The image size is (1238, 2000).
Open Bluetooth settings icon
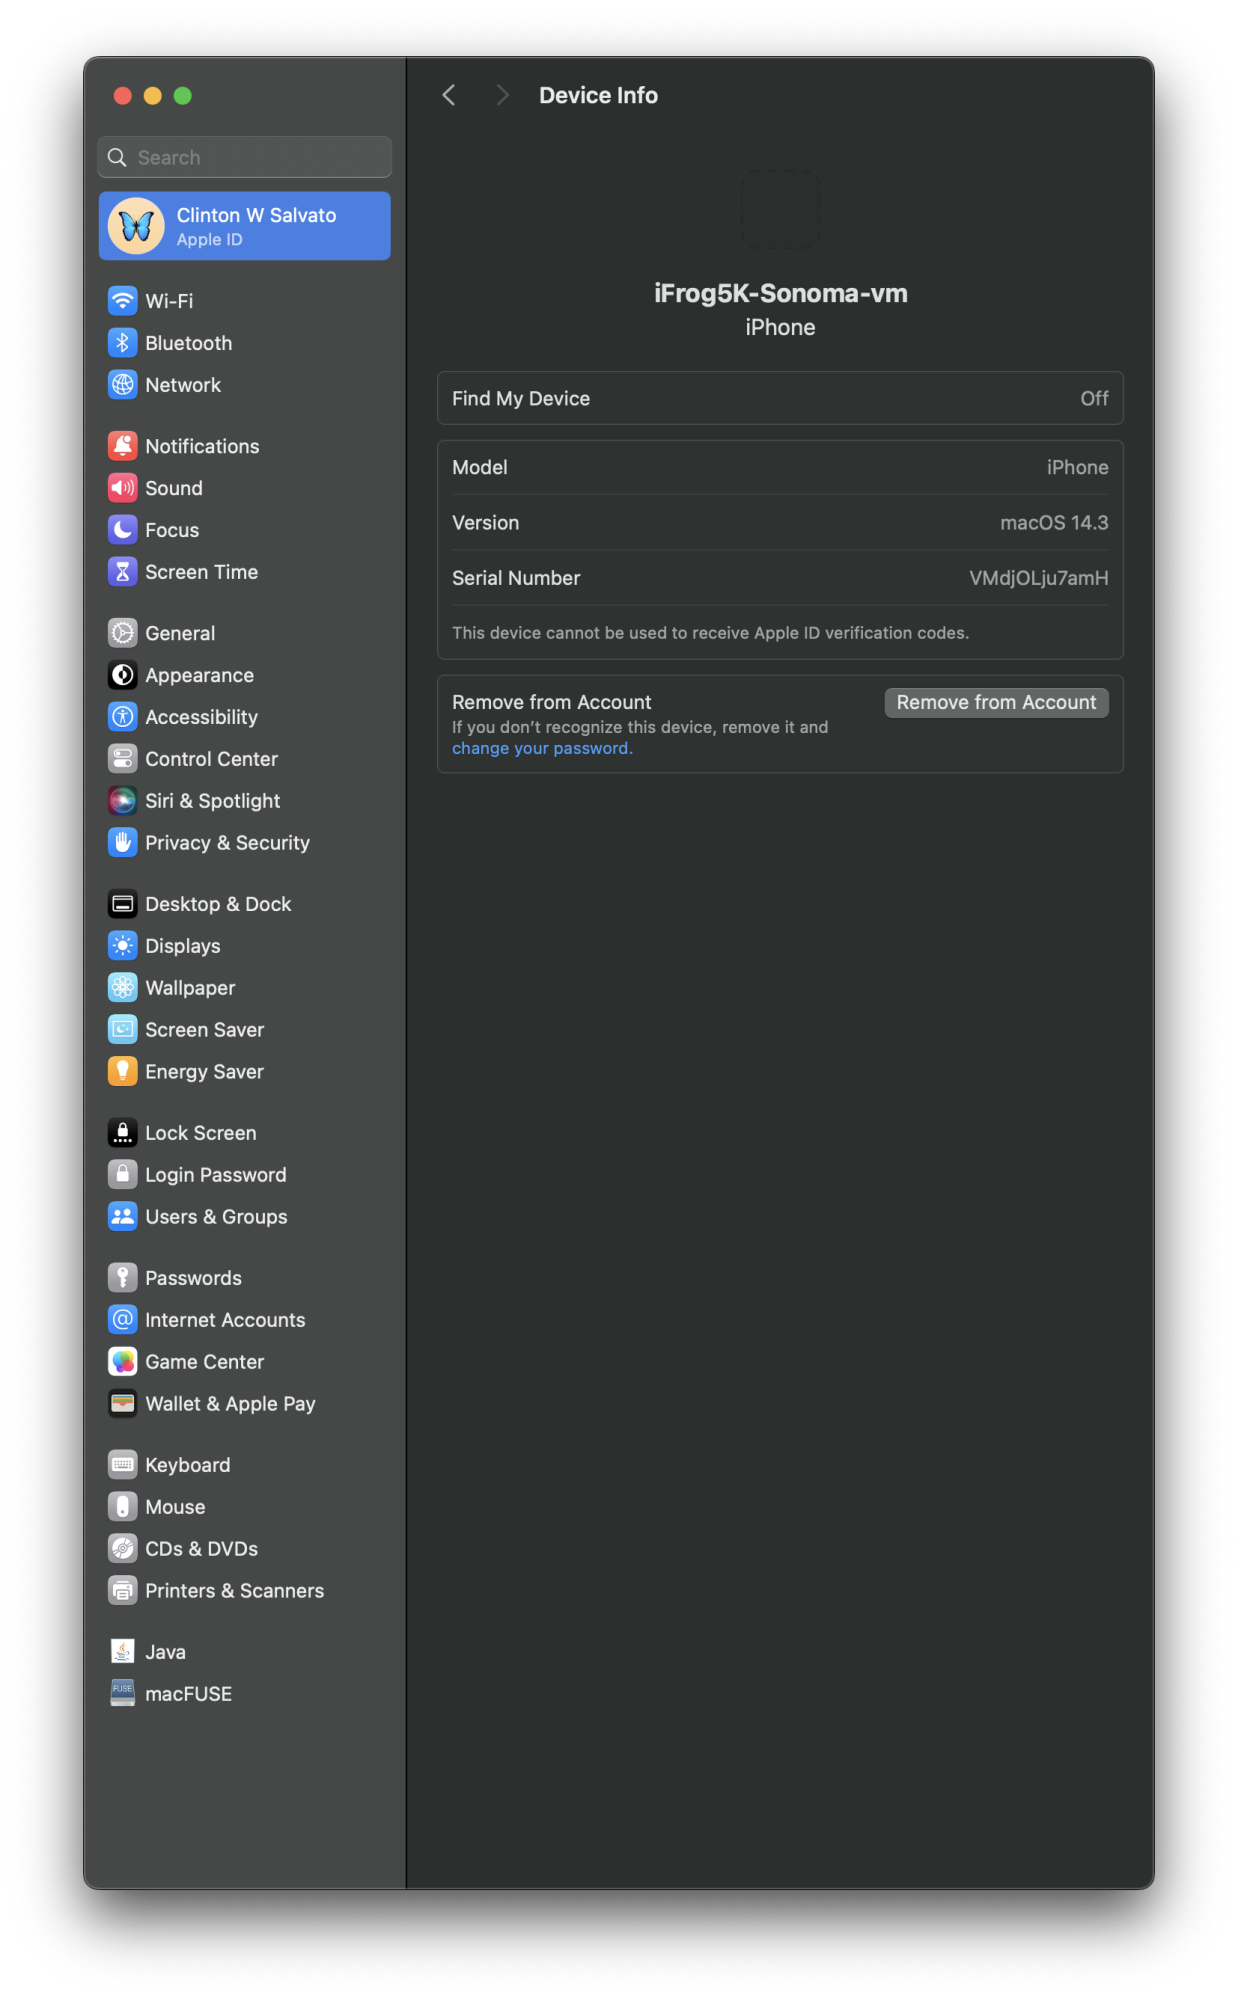coord(122,343)
